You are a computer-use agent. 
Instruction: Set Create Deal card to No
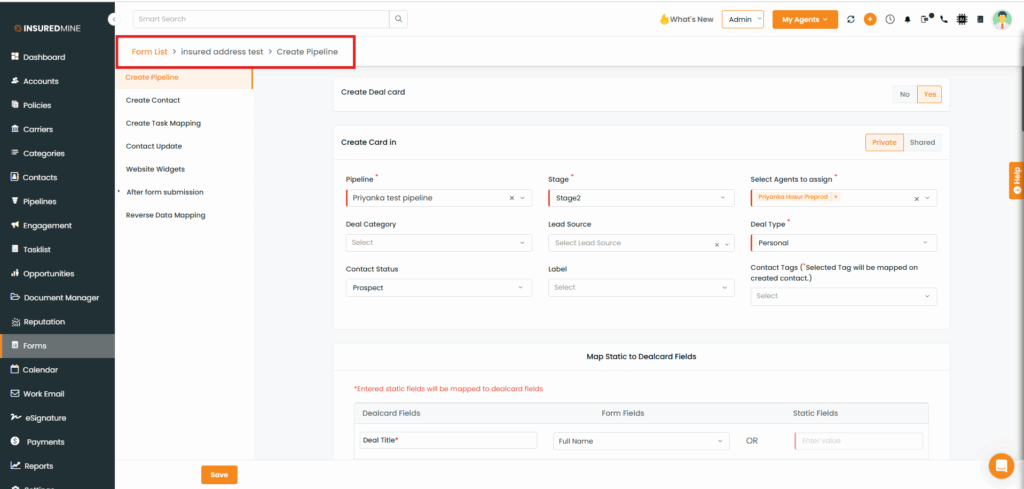[904, 94]
